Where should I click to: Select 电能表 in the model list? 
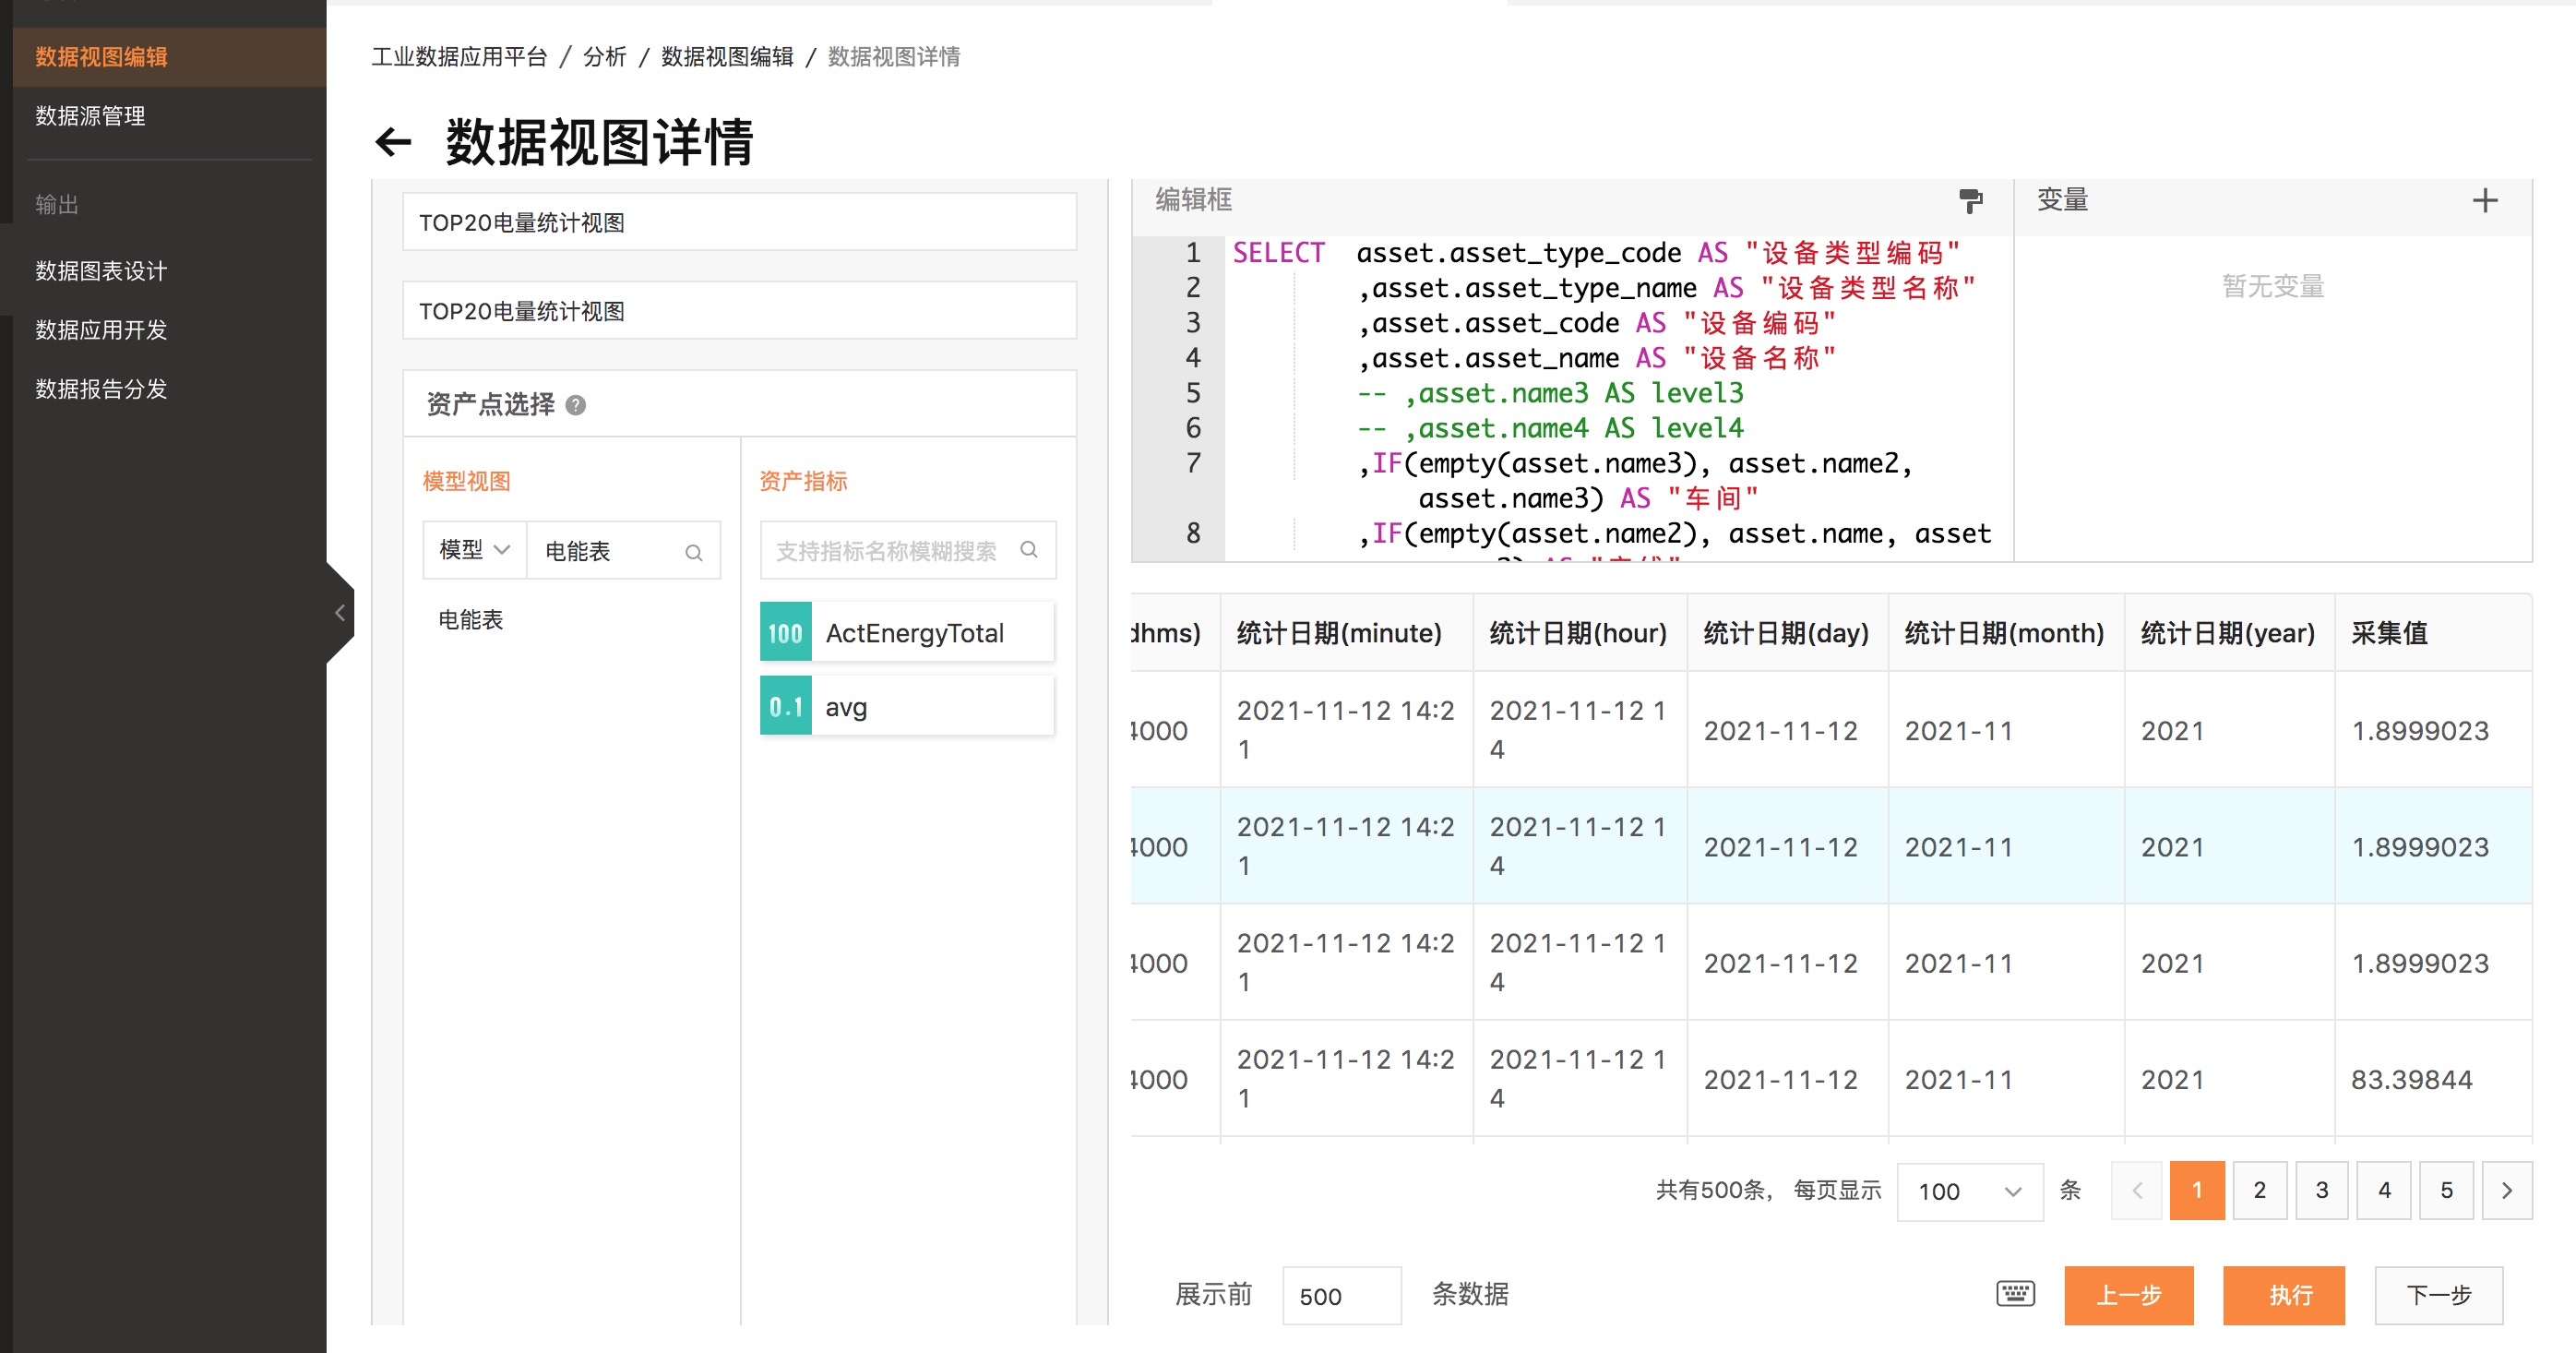[x=471, y=620]
